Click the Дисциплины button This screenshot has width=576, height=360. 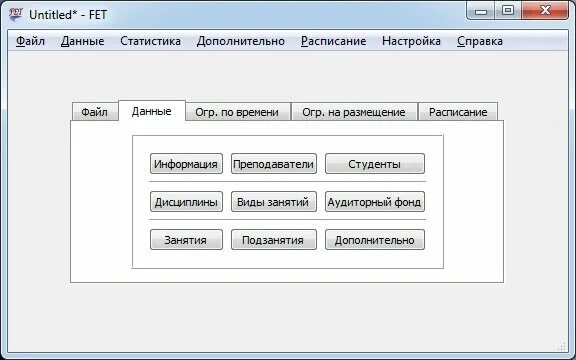186,202
